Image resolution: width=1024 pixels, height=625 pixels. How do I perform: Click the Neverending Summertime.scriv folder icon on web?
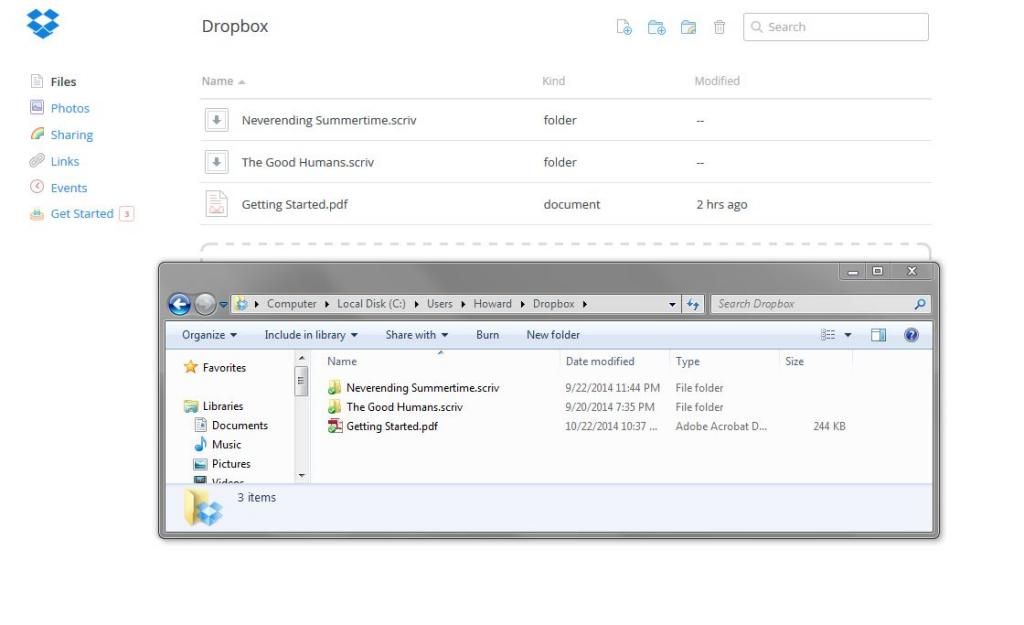coord(217,120)
